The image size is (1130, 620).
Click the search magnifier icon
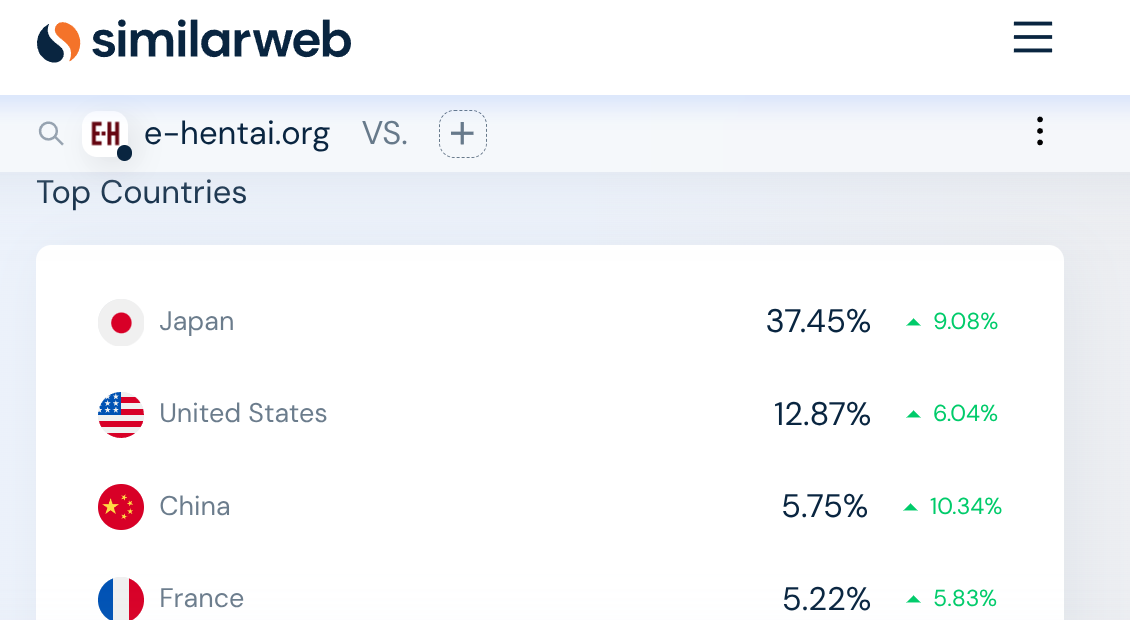point(50,133)
